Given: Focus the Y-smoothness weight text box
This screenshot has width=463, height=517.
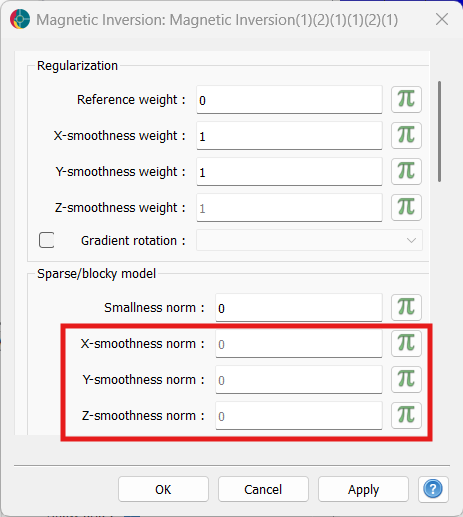Looking at the screenshot, I should [x=289, y=172].
